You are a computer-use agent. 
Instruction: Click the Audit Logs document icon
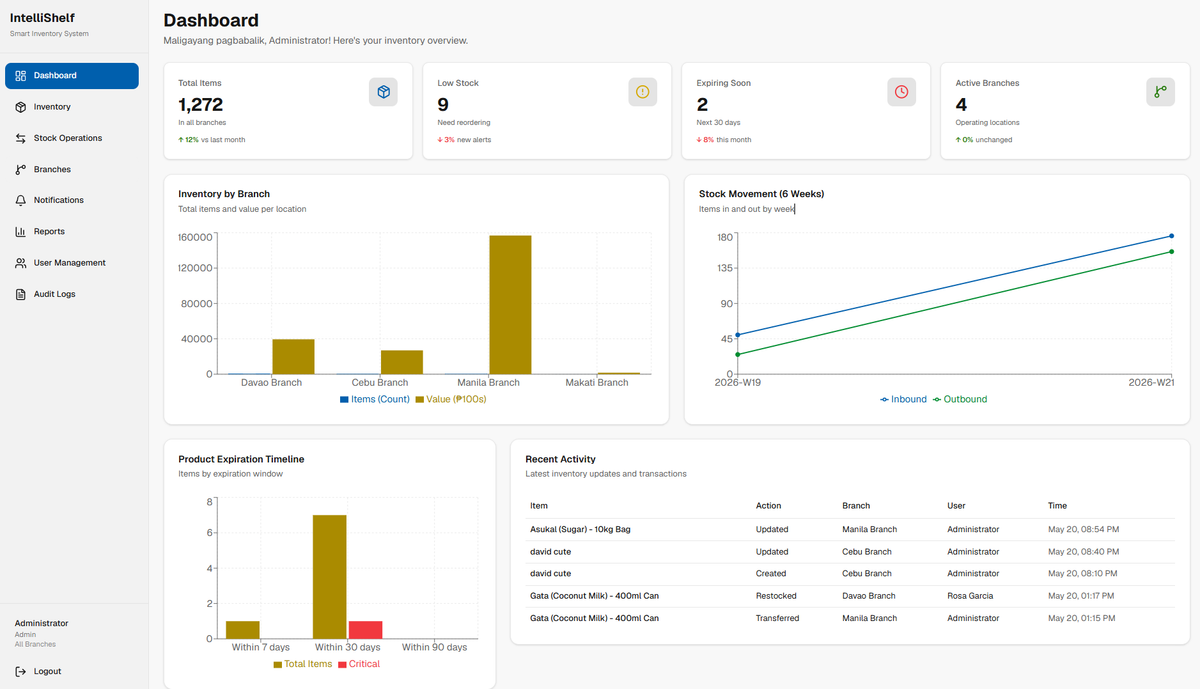click(21, 294)
